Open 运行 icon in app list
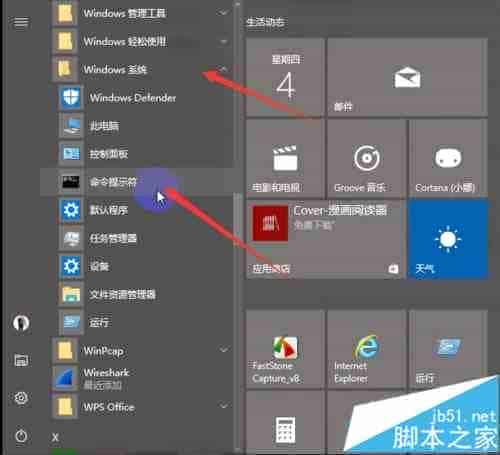The height and width of the screenshot is (455, 500). (70, 322)
